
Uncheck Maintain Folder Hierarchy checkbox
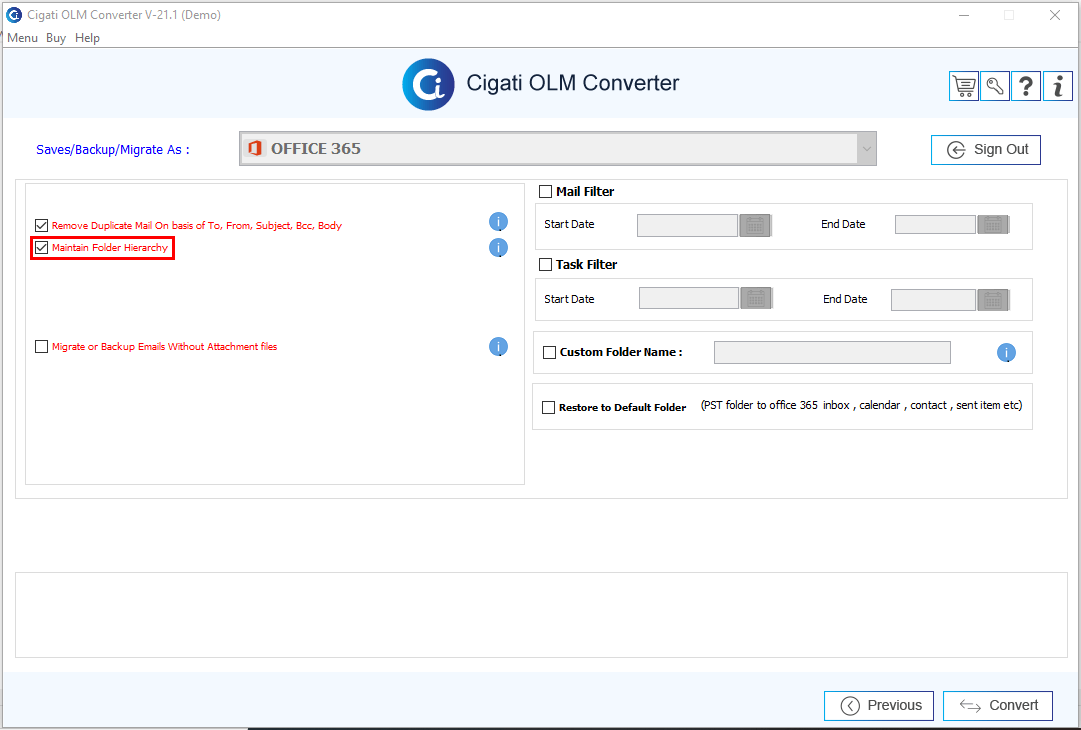pos(41,247)
